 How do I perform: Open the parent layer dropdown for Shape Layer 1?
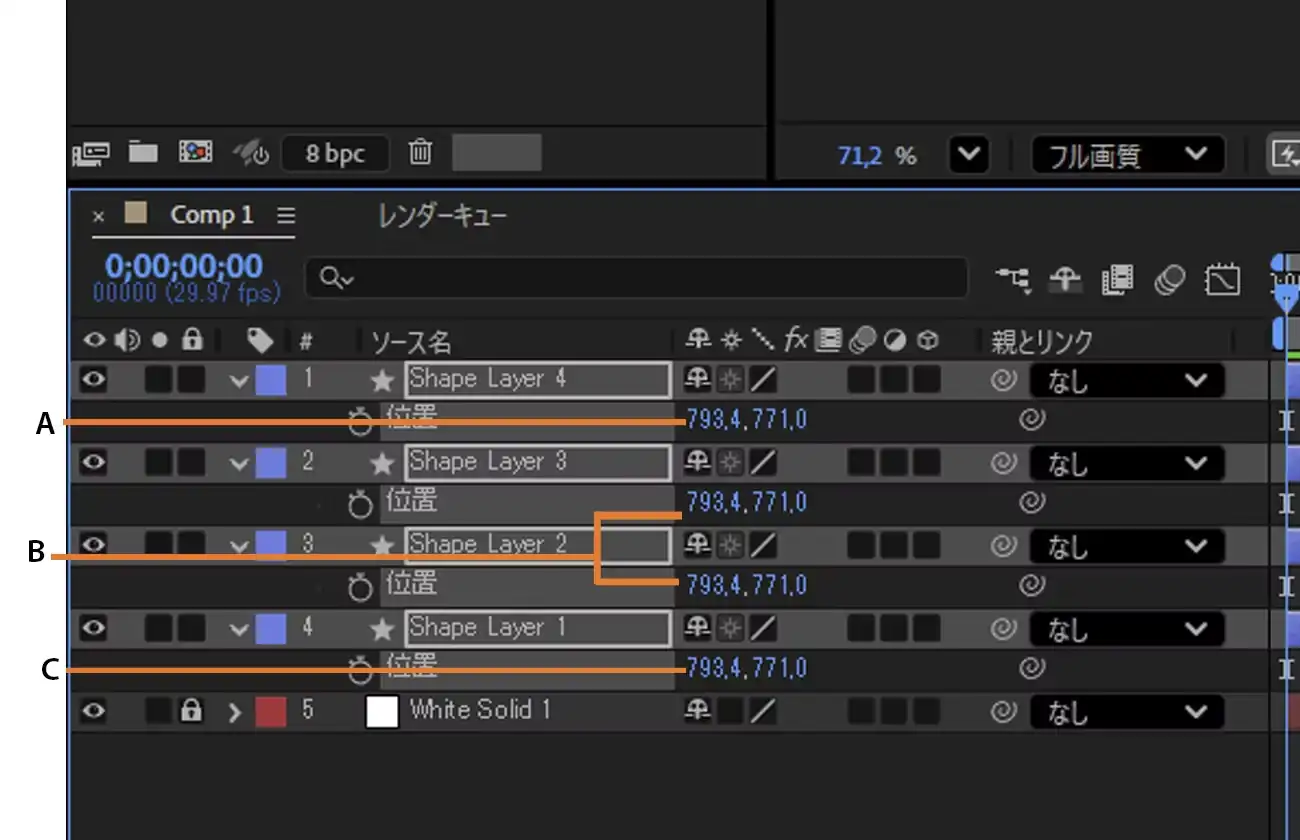point(1126,629)
